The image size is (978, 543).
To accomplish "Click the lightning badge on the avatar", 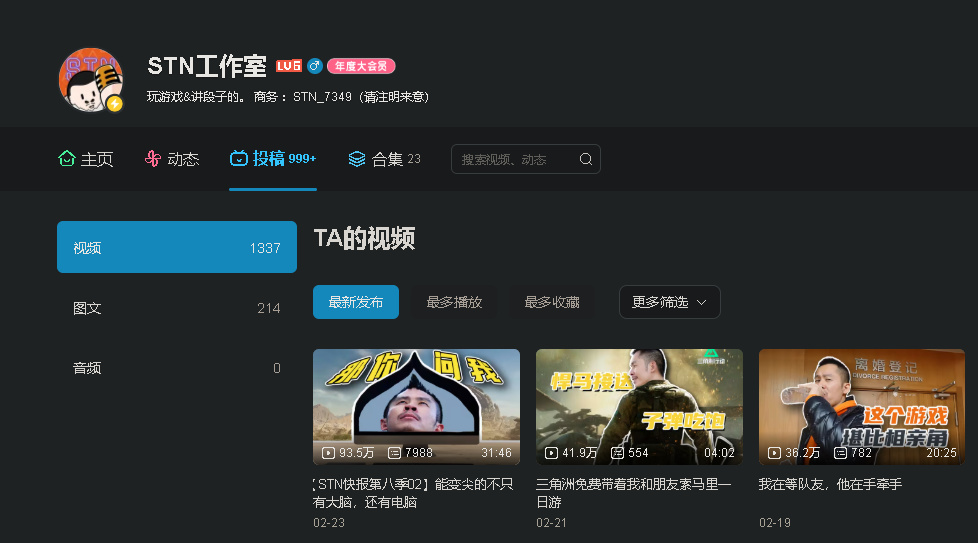I will (114, 103).
